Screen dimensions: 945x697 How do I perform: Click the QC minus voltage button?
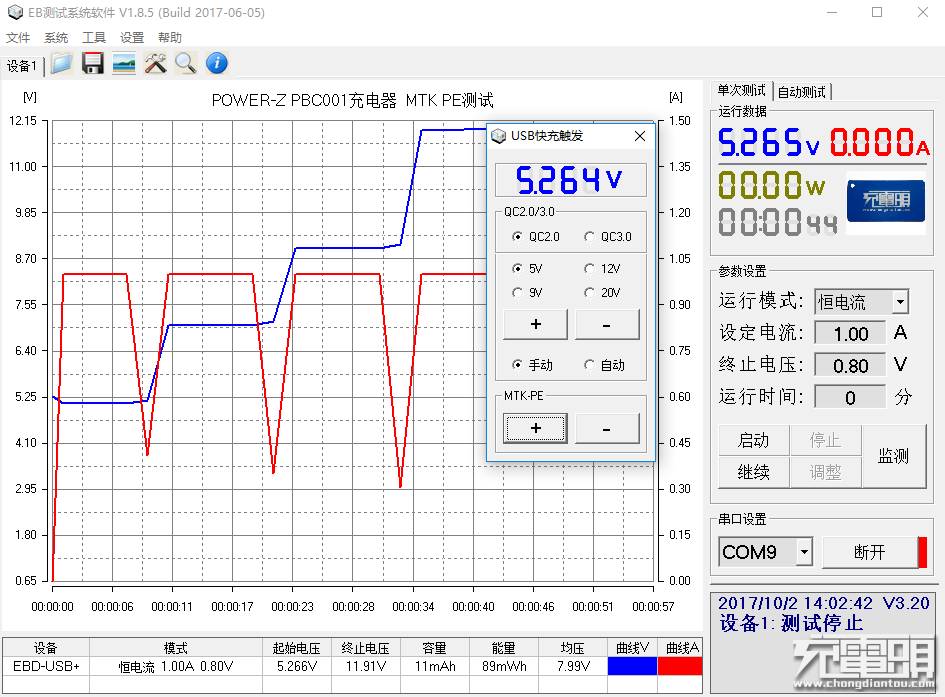[607, 325]
